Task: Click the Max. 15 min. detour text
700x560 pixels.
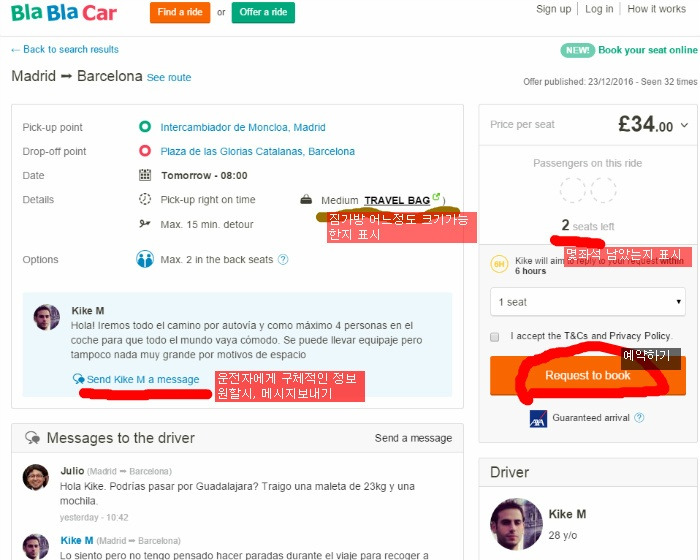Action: (x=207, y=224)
